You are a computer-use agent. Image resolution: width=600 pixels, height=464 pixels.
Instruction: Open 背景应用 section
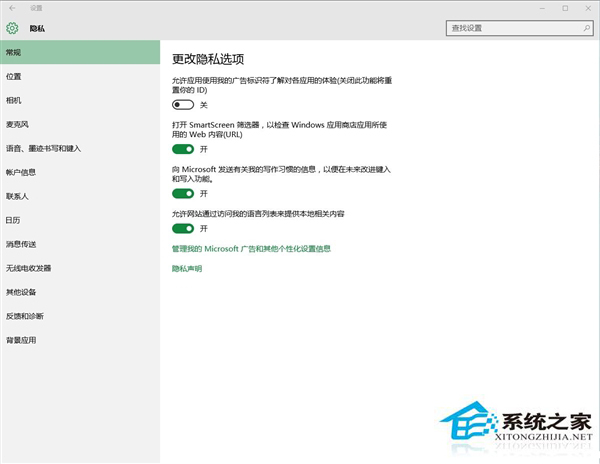[x=80, y=340]
